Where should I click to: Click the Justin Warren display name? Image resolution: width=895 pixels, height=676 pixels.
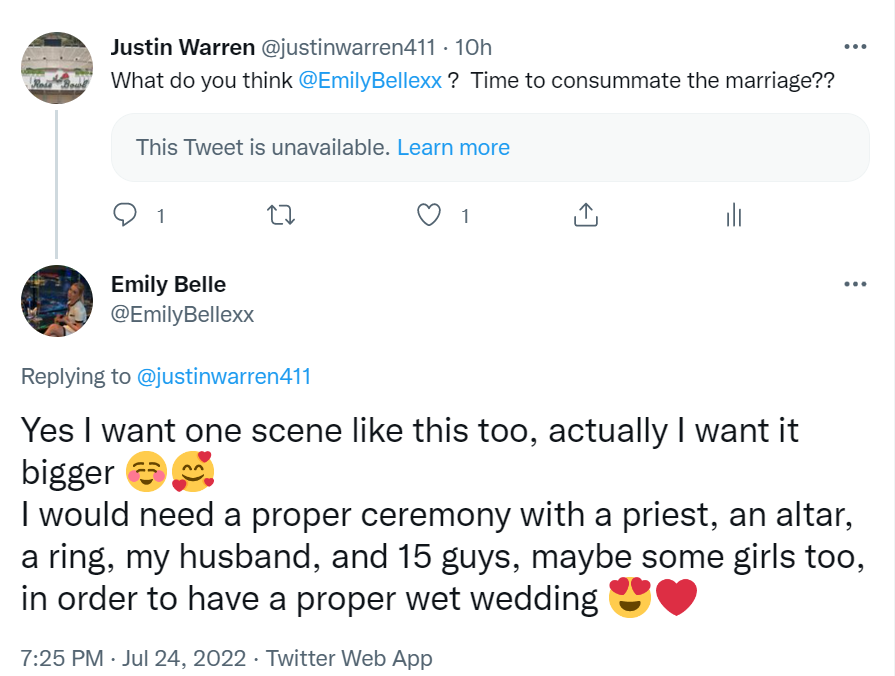[182, 47]
